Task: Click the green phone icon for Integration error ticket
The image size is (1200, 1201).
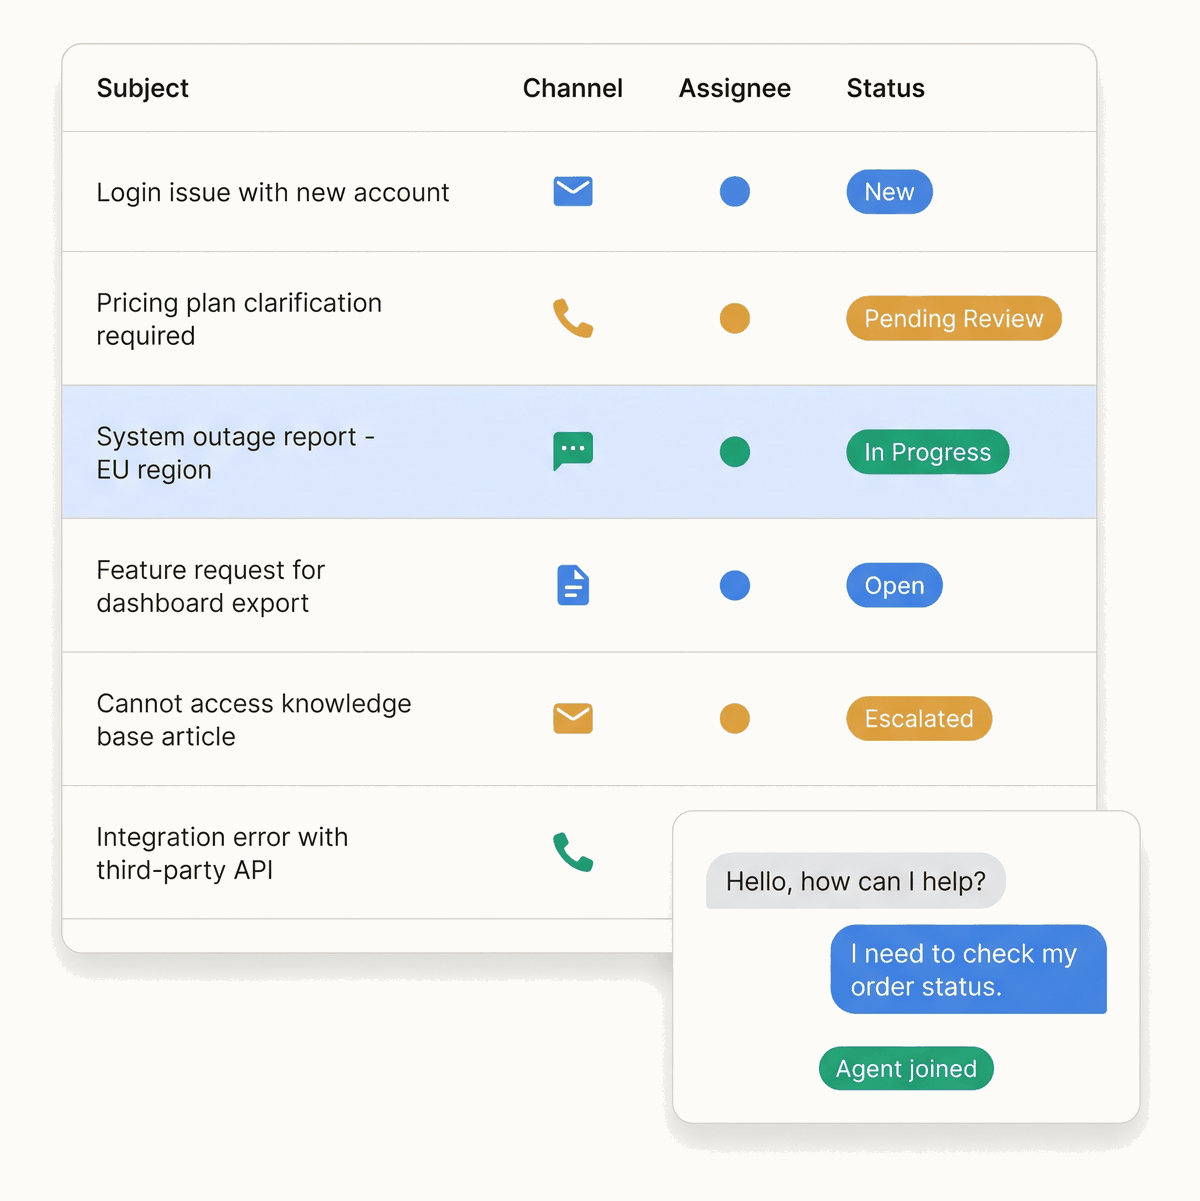Action: 573,852
